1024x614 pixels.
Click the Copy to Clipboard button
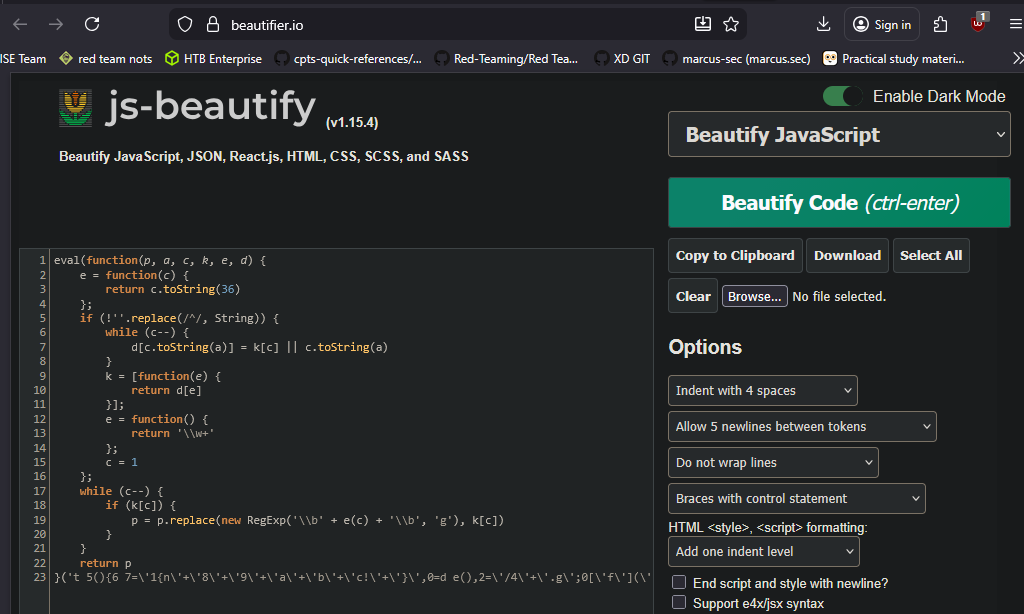[735, 255]
